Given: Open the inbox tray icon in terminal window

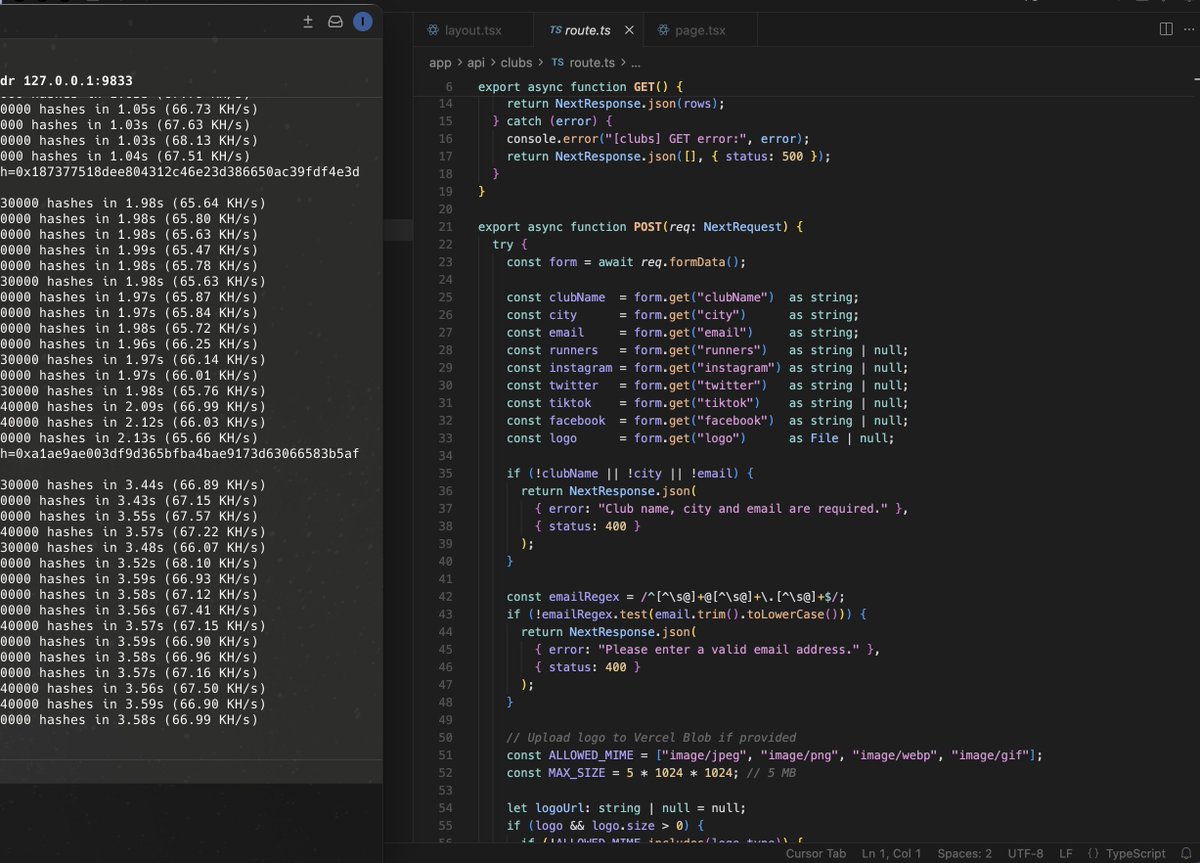Looking at the screenshot, I should click(336, 21).
